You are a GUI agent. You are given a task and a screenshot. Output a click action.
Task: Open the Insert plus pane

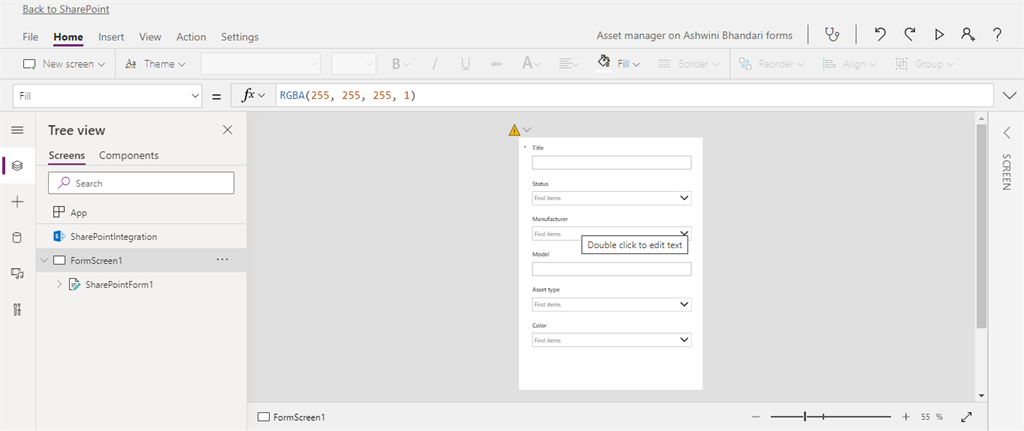coord(18,202)
